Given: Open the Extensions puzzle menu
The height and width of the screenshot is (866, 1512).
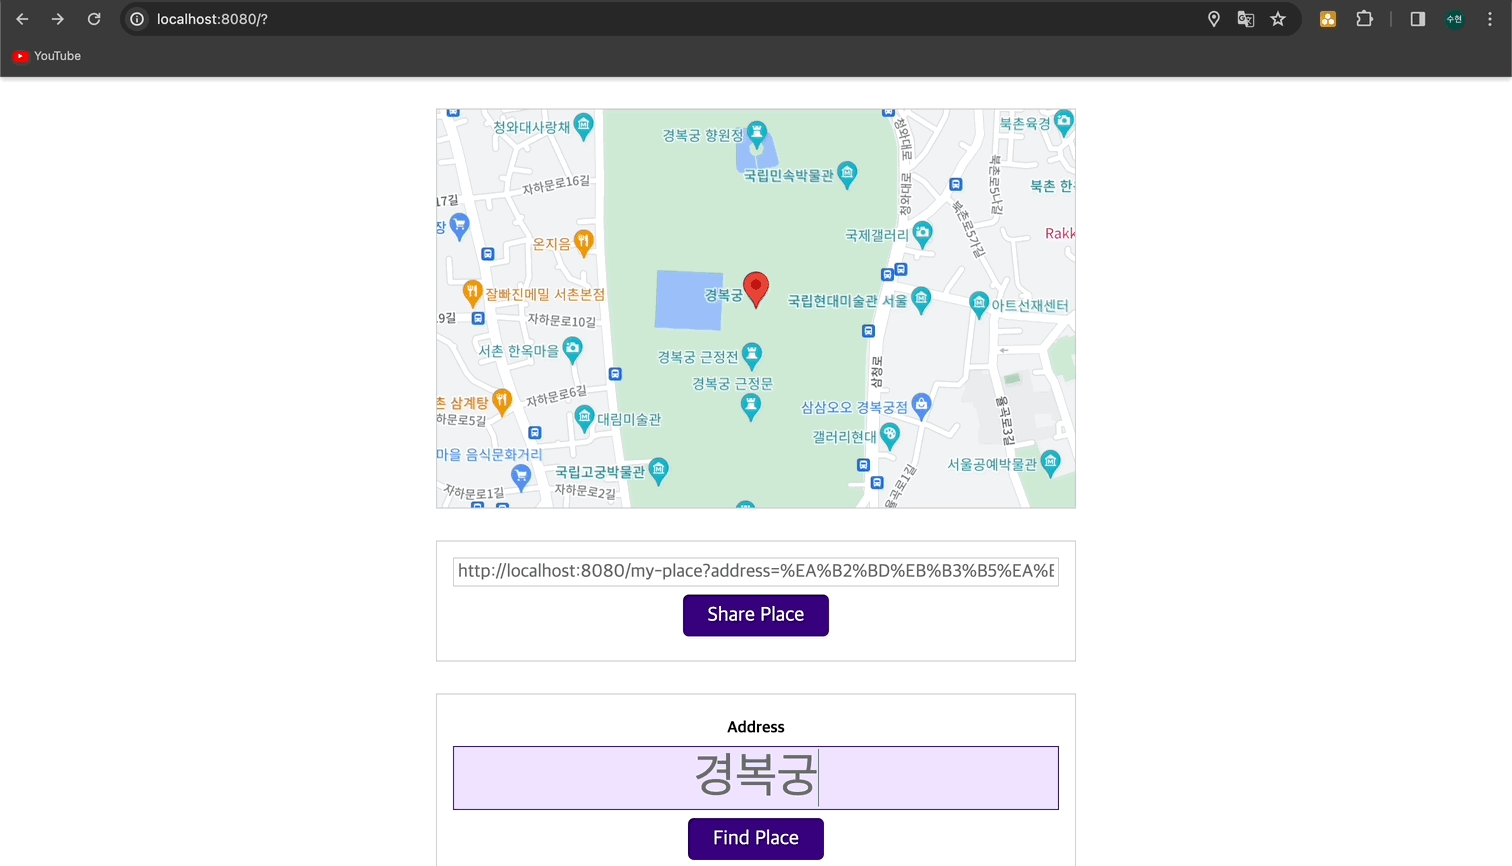Looking at the screenshot, I should 1364,19.
